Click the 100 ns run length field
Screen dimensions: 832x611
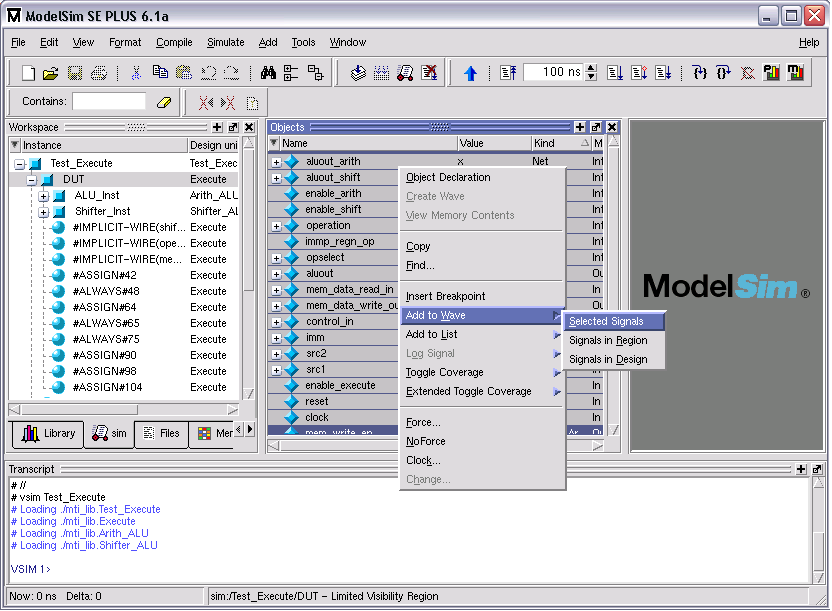[553, 72]
